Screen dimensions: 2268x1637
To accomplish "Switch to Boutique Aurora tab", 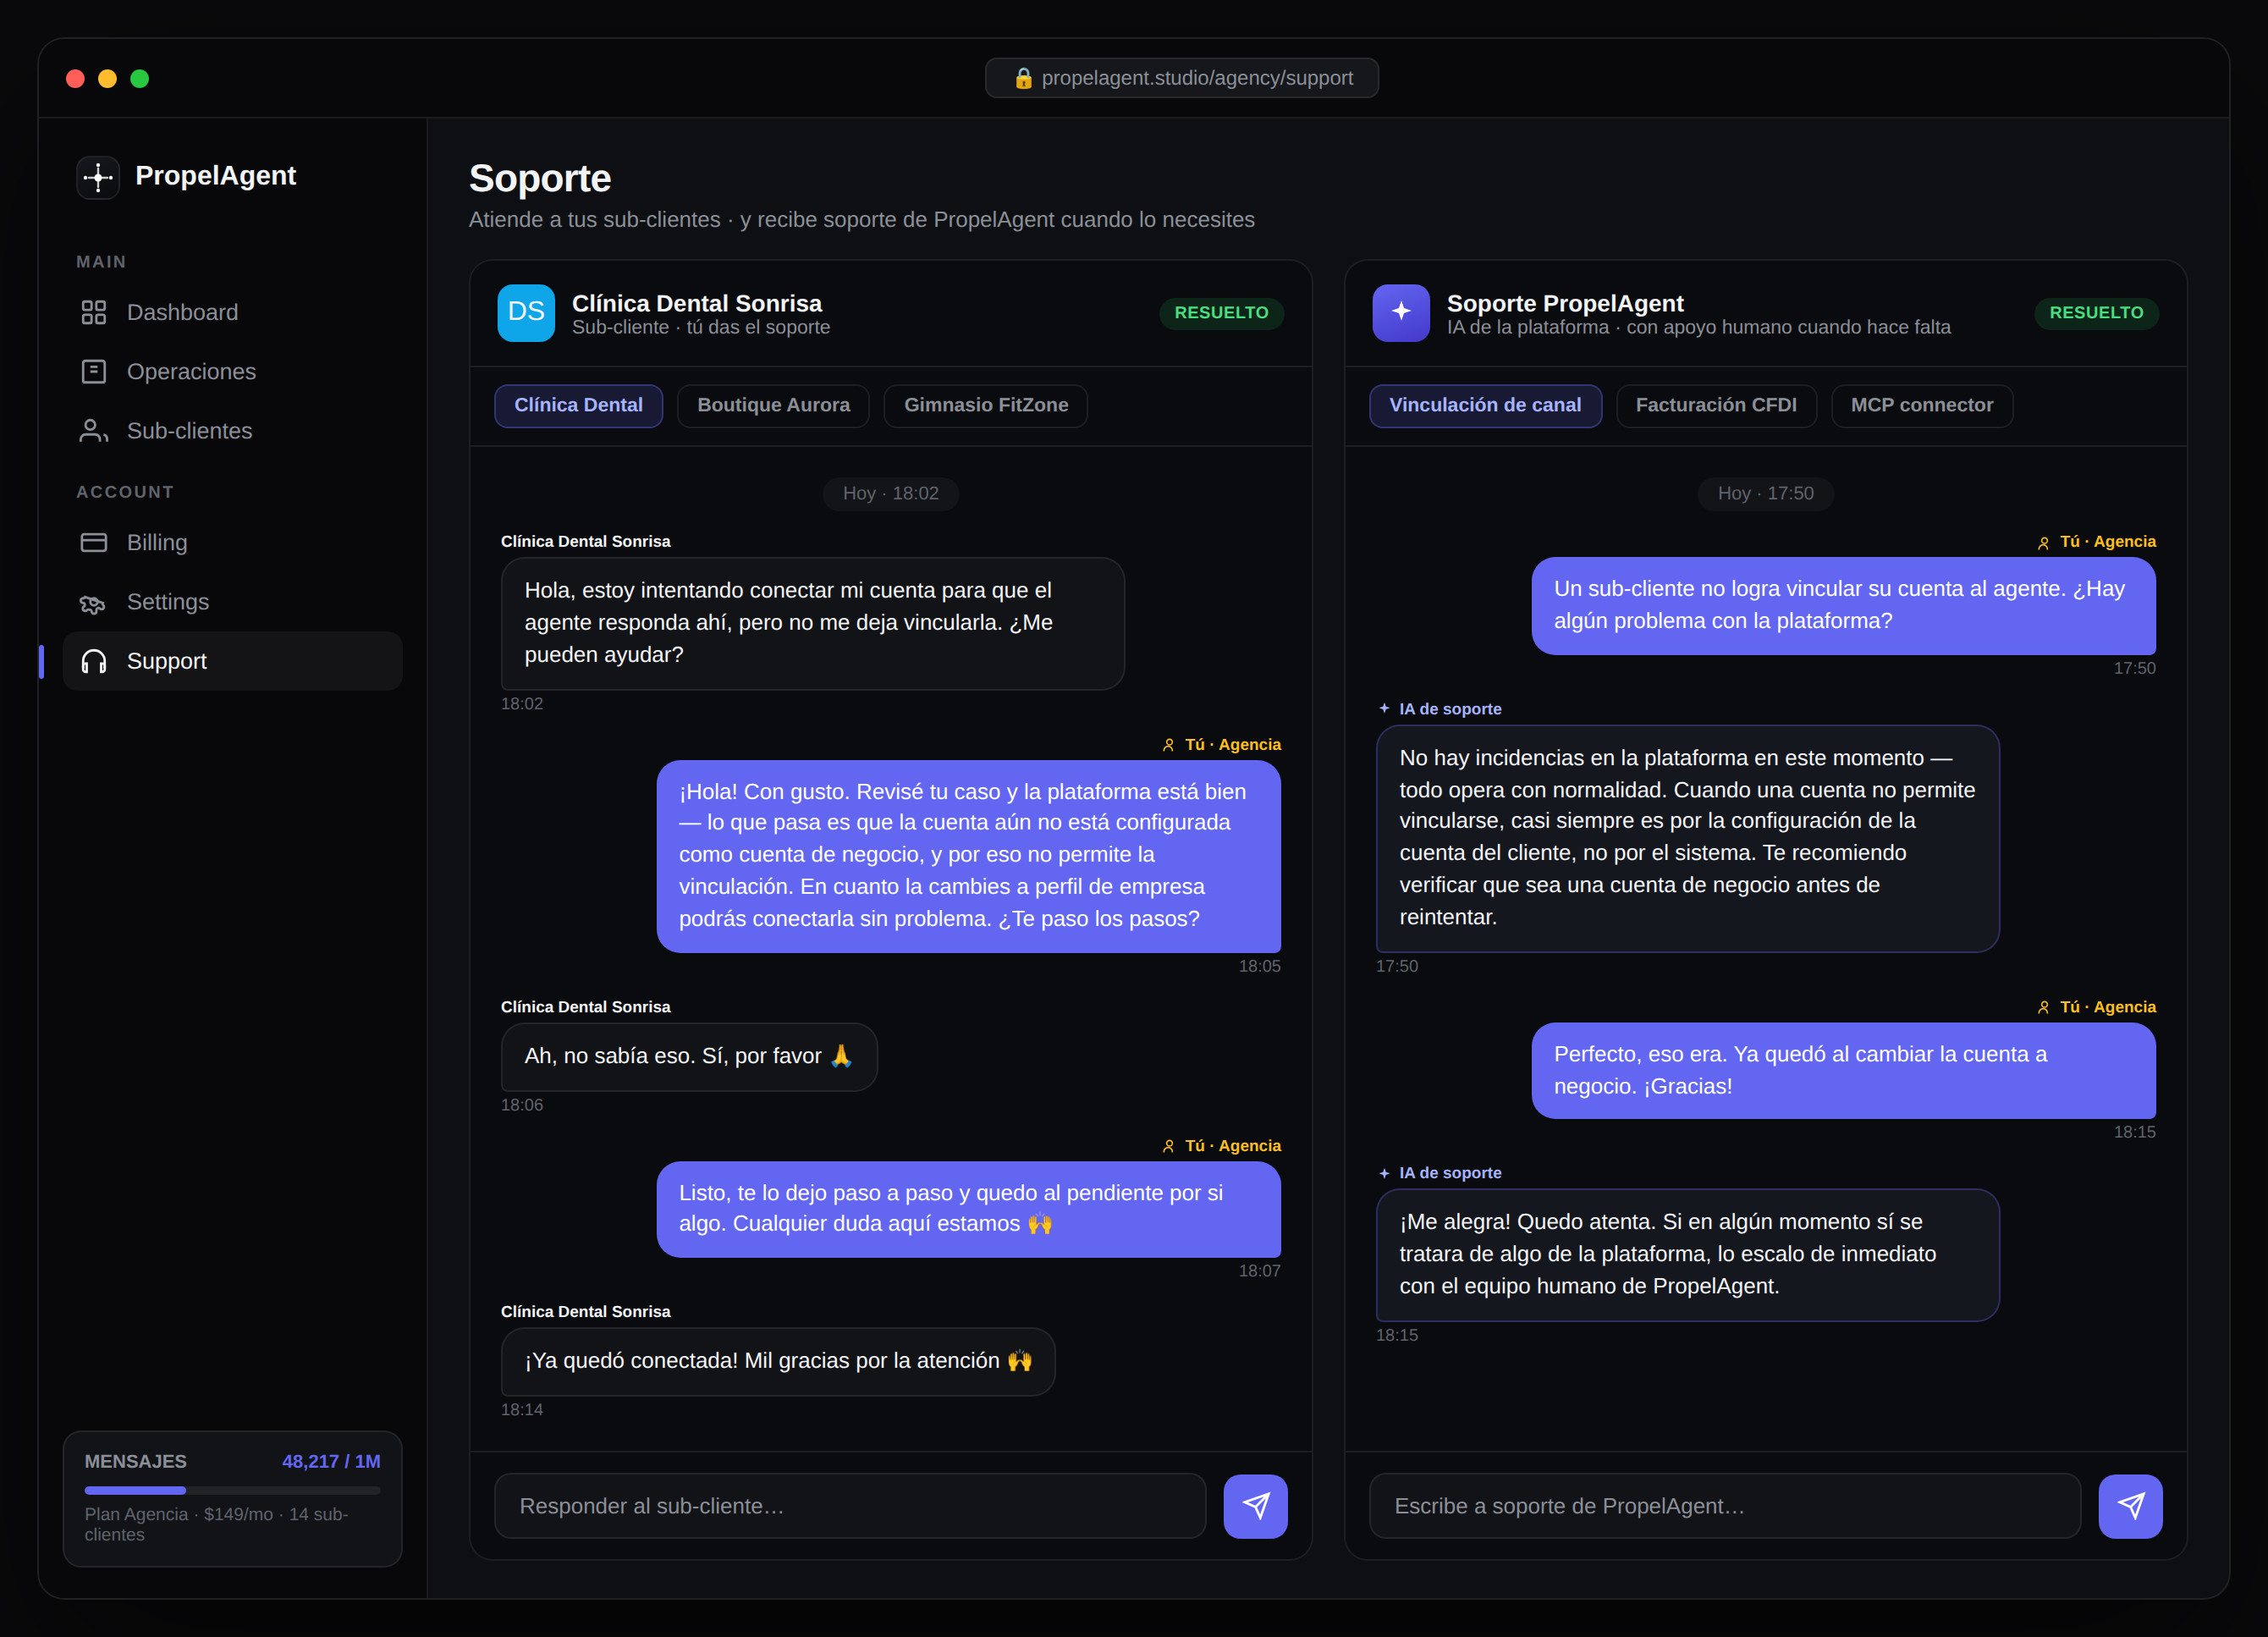I will click(773, 406).
